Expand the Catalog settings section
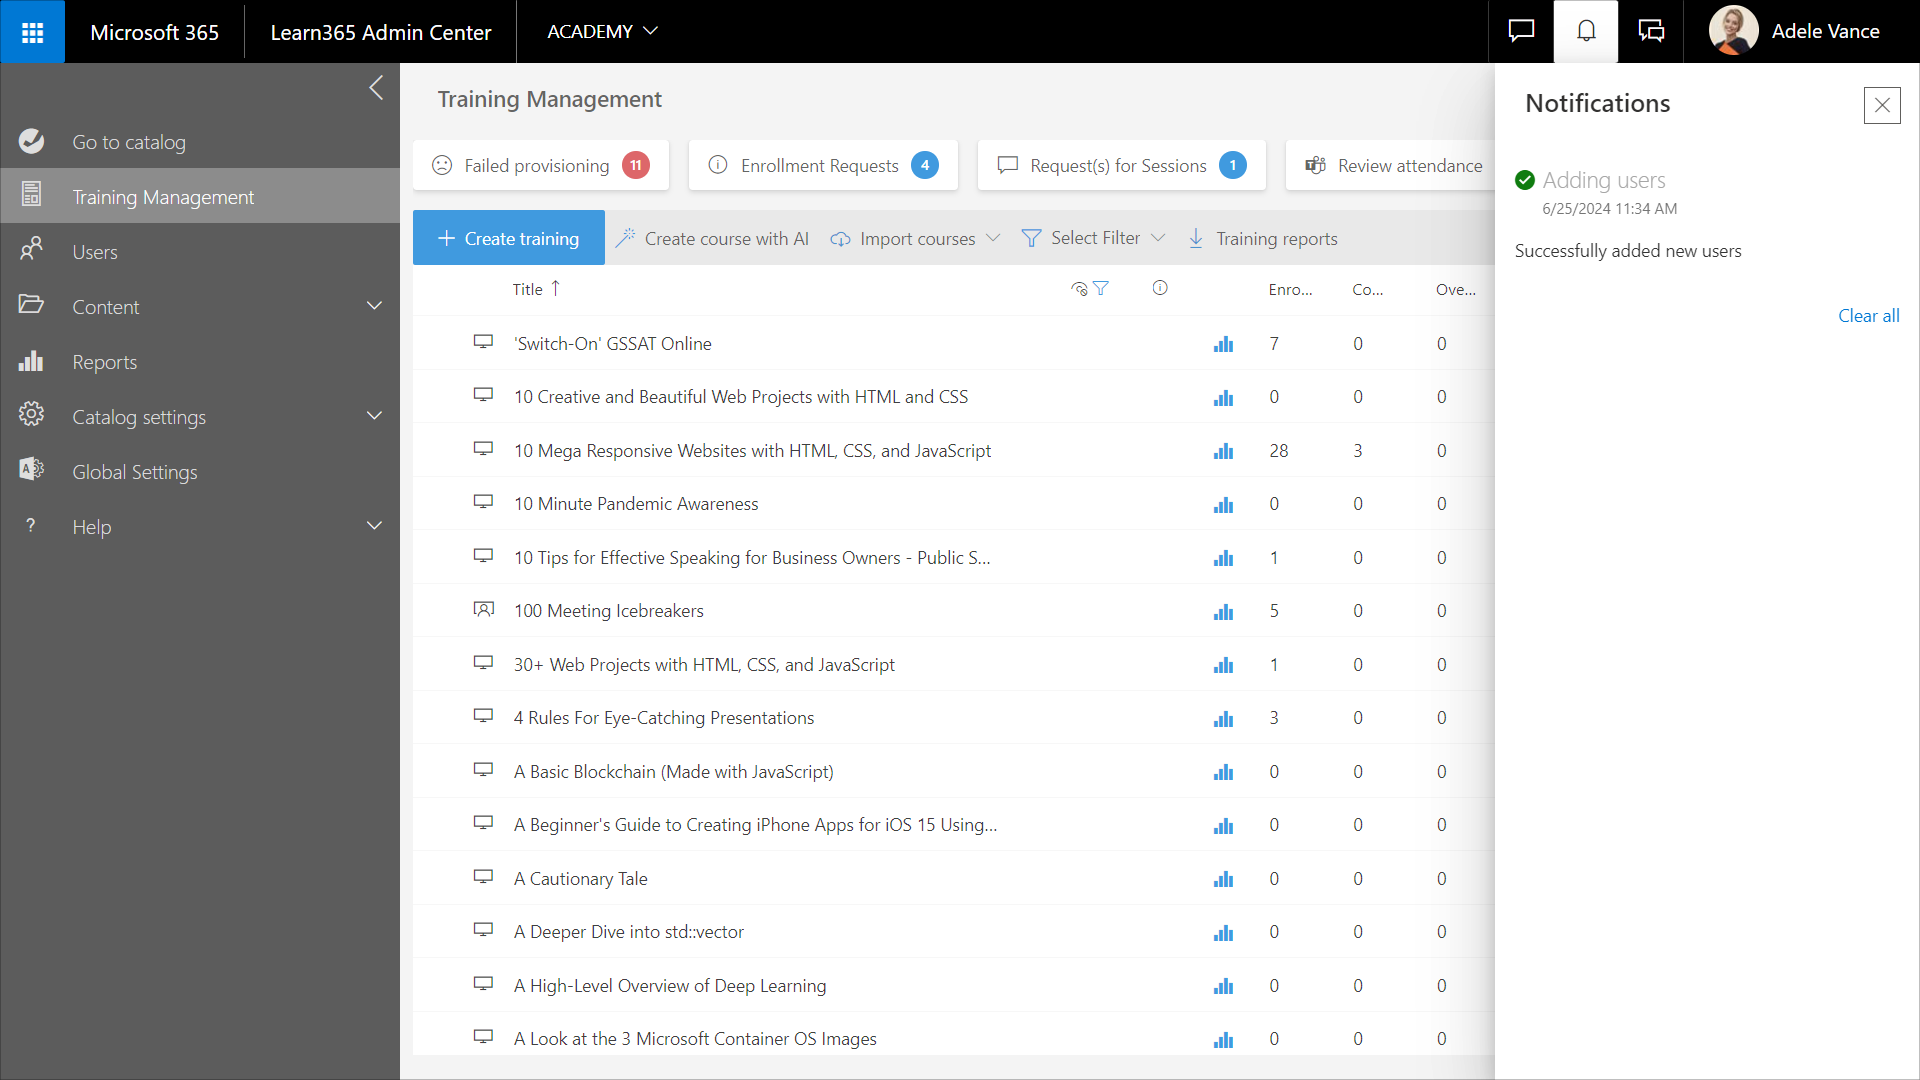The image size is (1920, 1080). (374, 417)
